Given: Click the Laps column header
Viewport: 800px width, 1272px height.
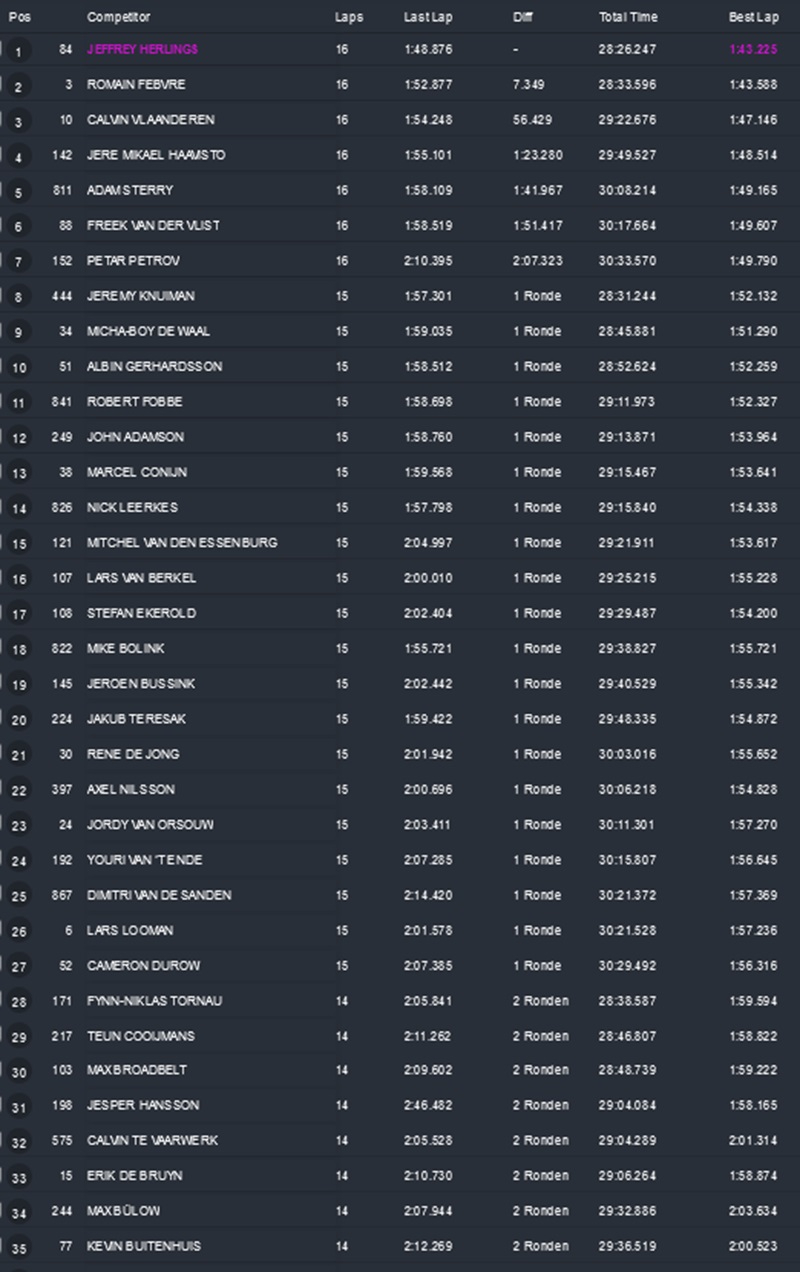Looking at the screenshot, I should pyautogui.click(x=349, y=17).
